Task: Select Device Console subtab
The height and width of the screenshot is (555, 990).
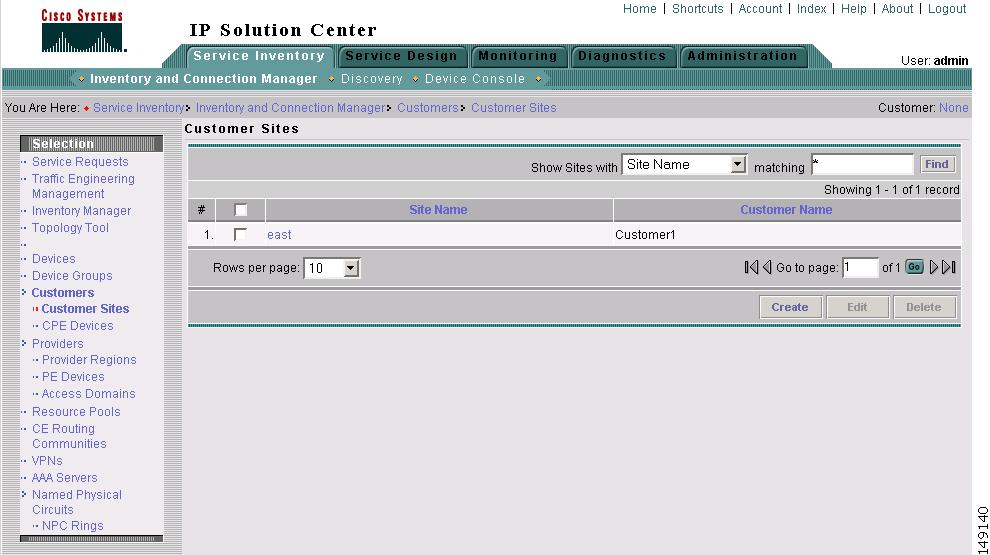Action: click(475, 79)
